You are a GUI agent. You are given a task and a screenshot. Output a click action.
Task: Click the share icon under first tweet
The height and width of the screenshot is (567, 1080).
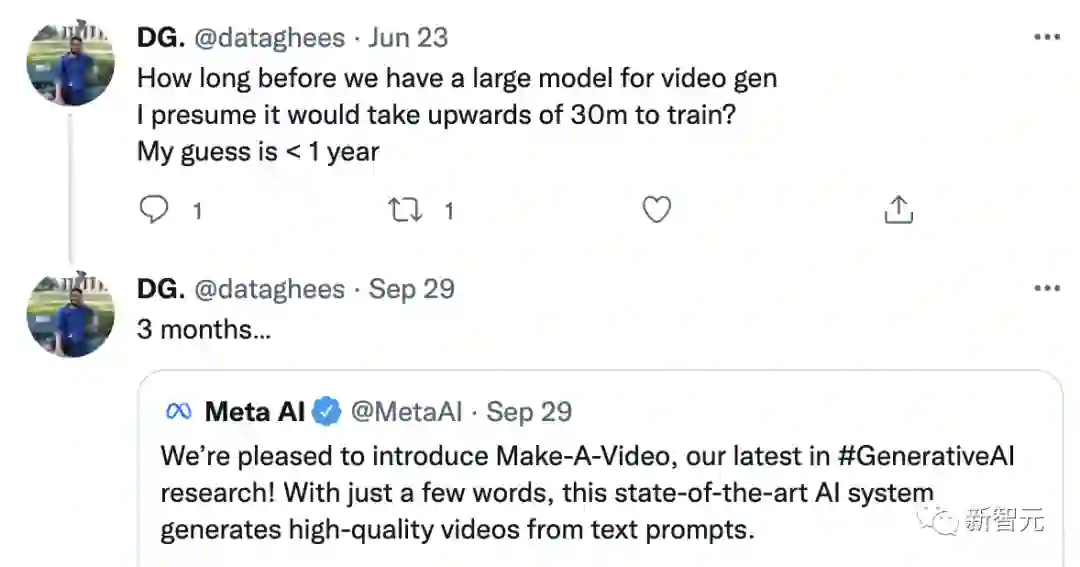click(x=899, y=209)
